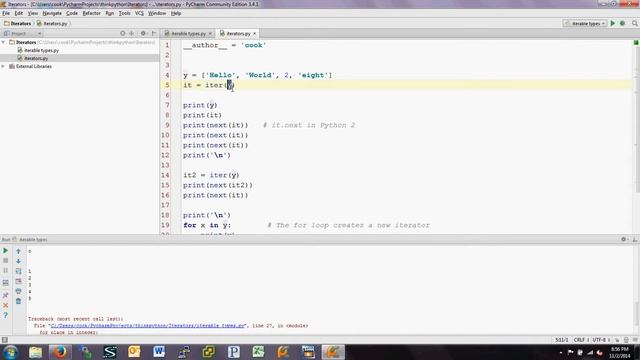Open Run panel settings gear

click(624, 239)
